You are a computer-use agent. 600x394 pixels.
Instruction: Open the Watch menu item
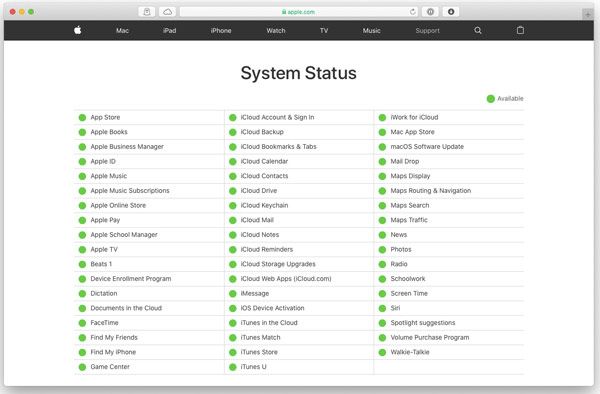[x=276, y=31]
